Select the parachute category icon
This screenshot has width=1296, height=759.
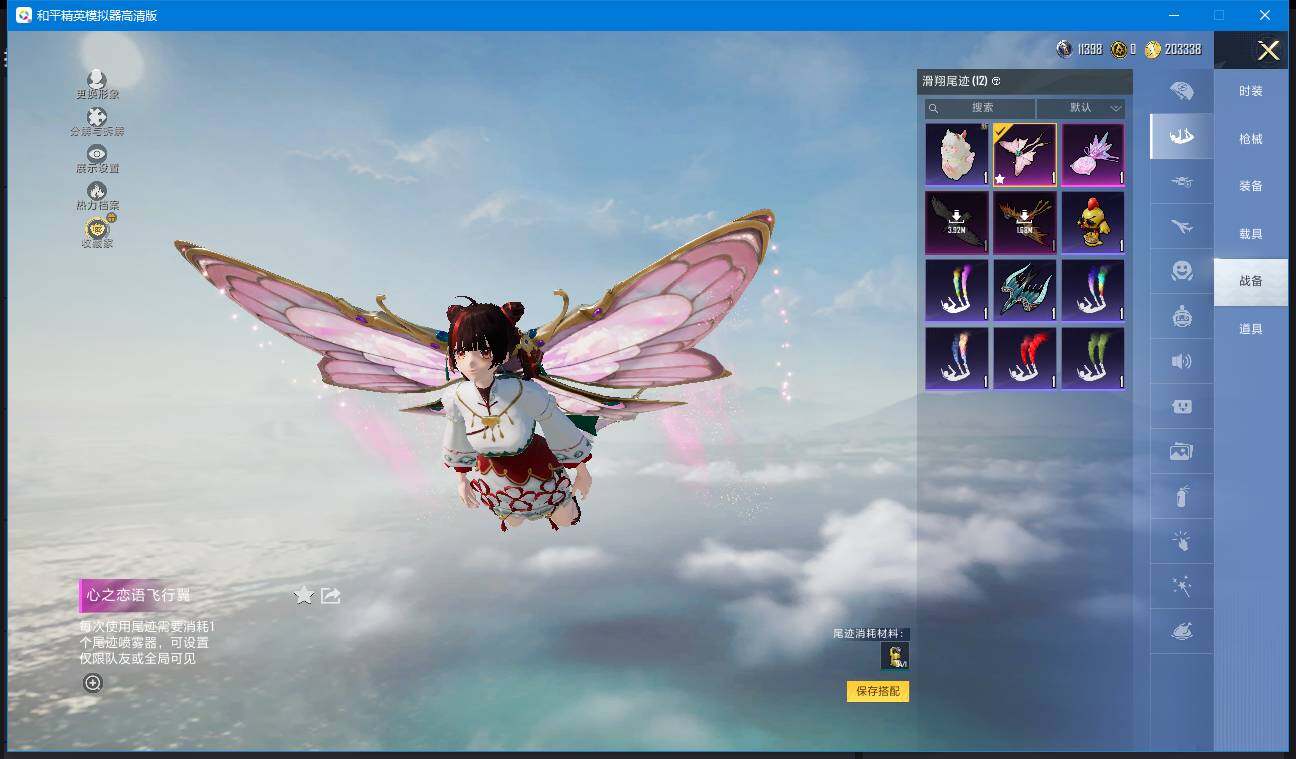point(1181,91)
